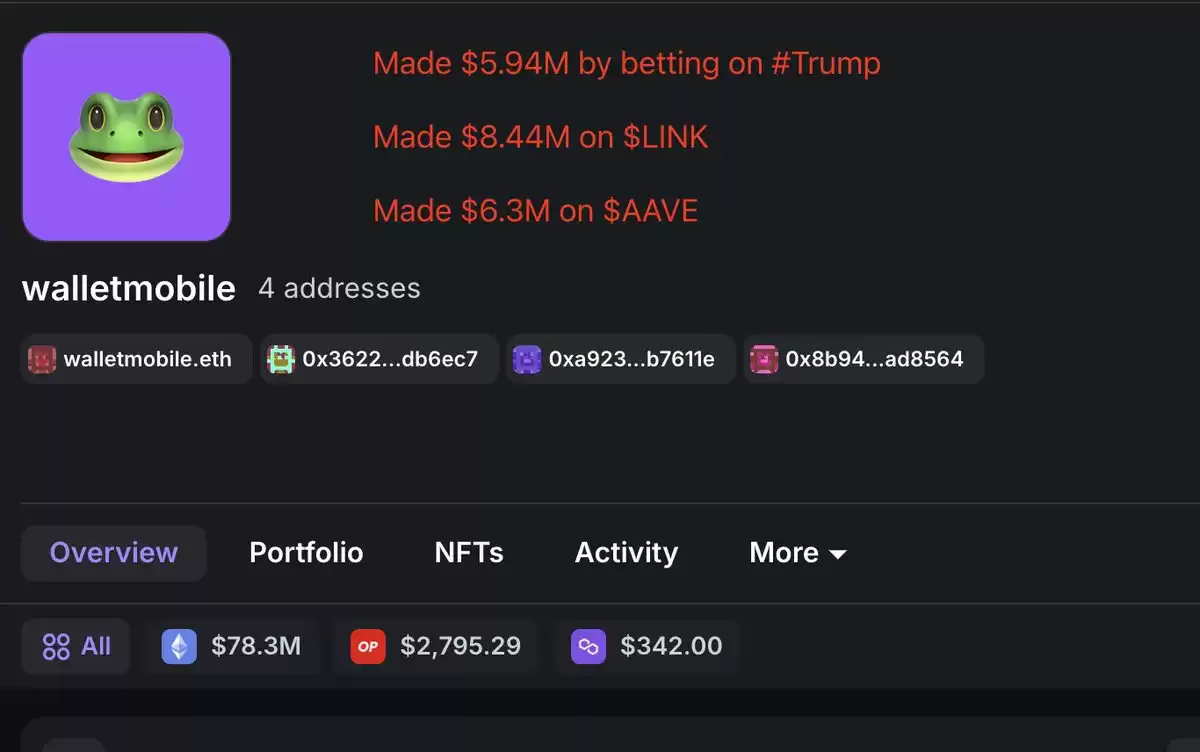Screen dimensions: 1200x752
Task: Click the arrow next to More
Action: pos(838,555)
